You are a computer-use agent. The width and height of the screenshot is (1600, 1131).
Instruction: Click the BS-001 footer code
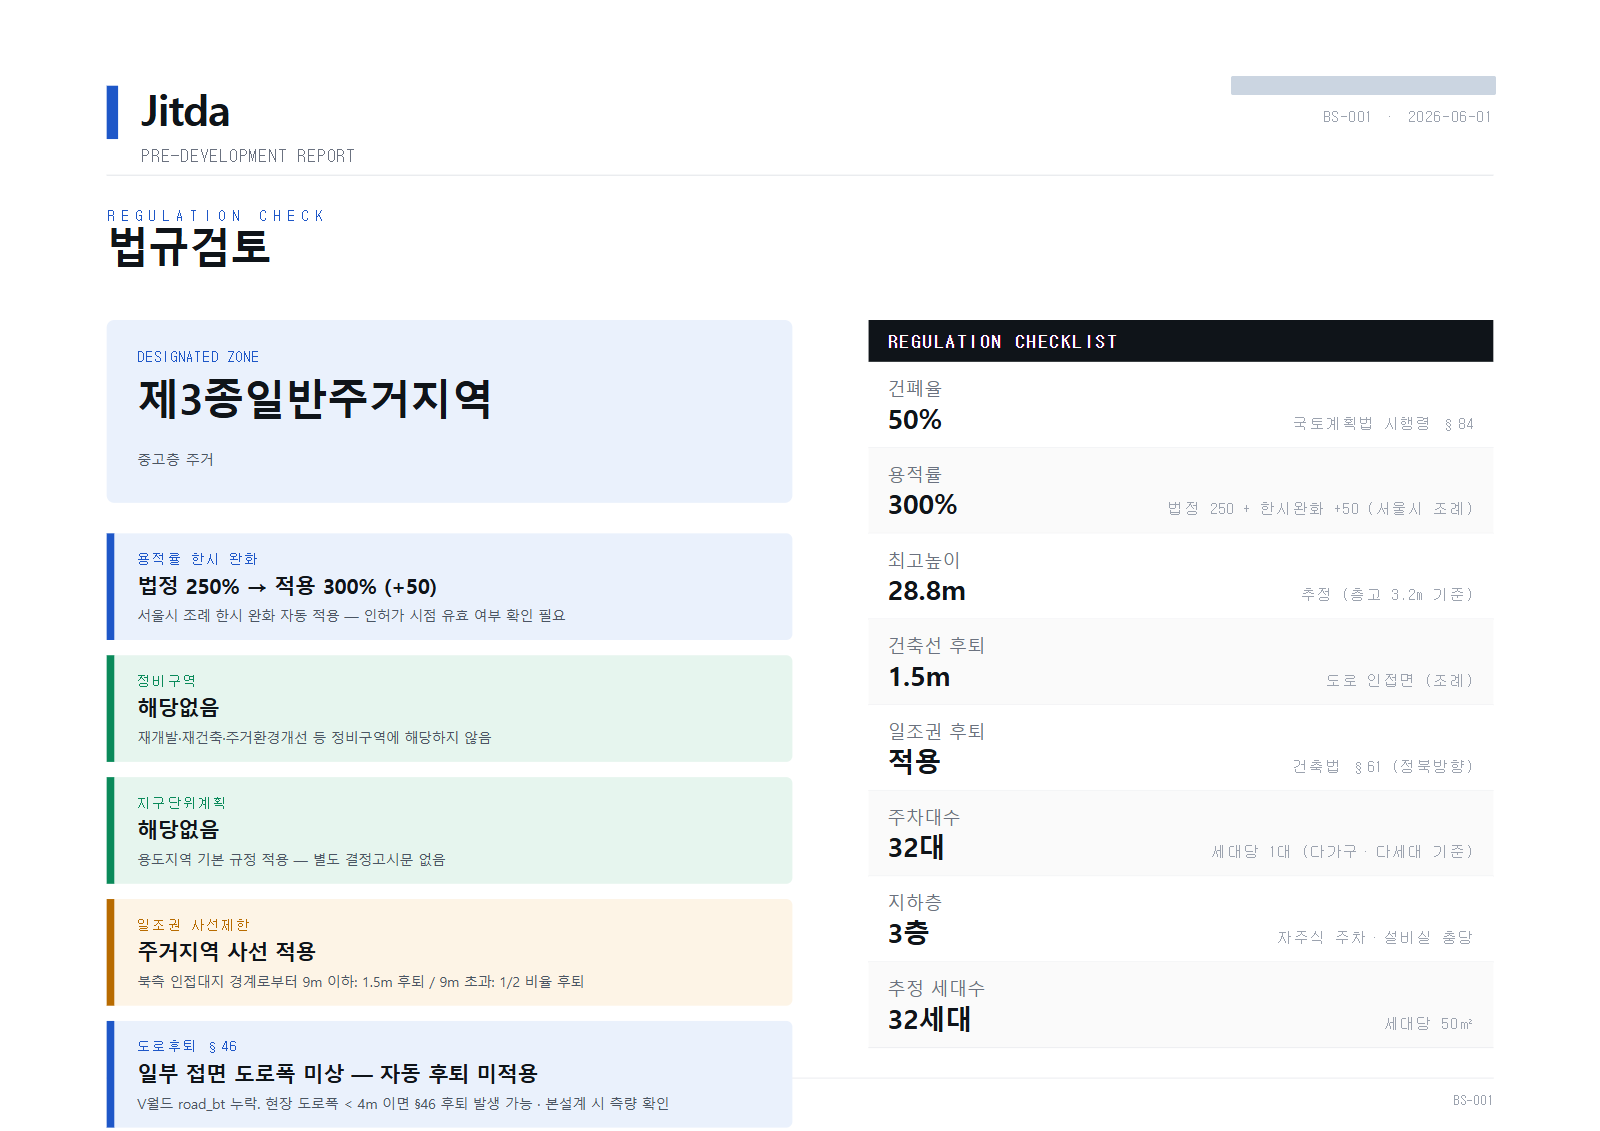pos(1472,1100)
